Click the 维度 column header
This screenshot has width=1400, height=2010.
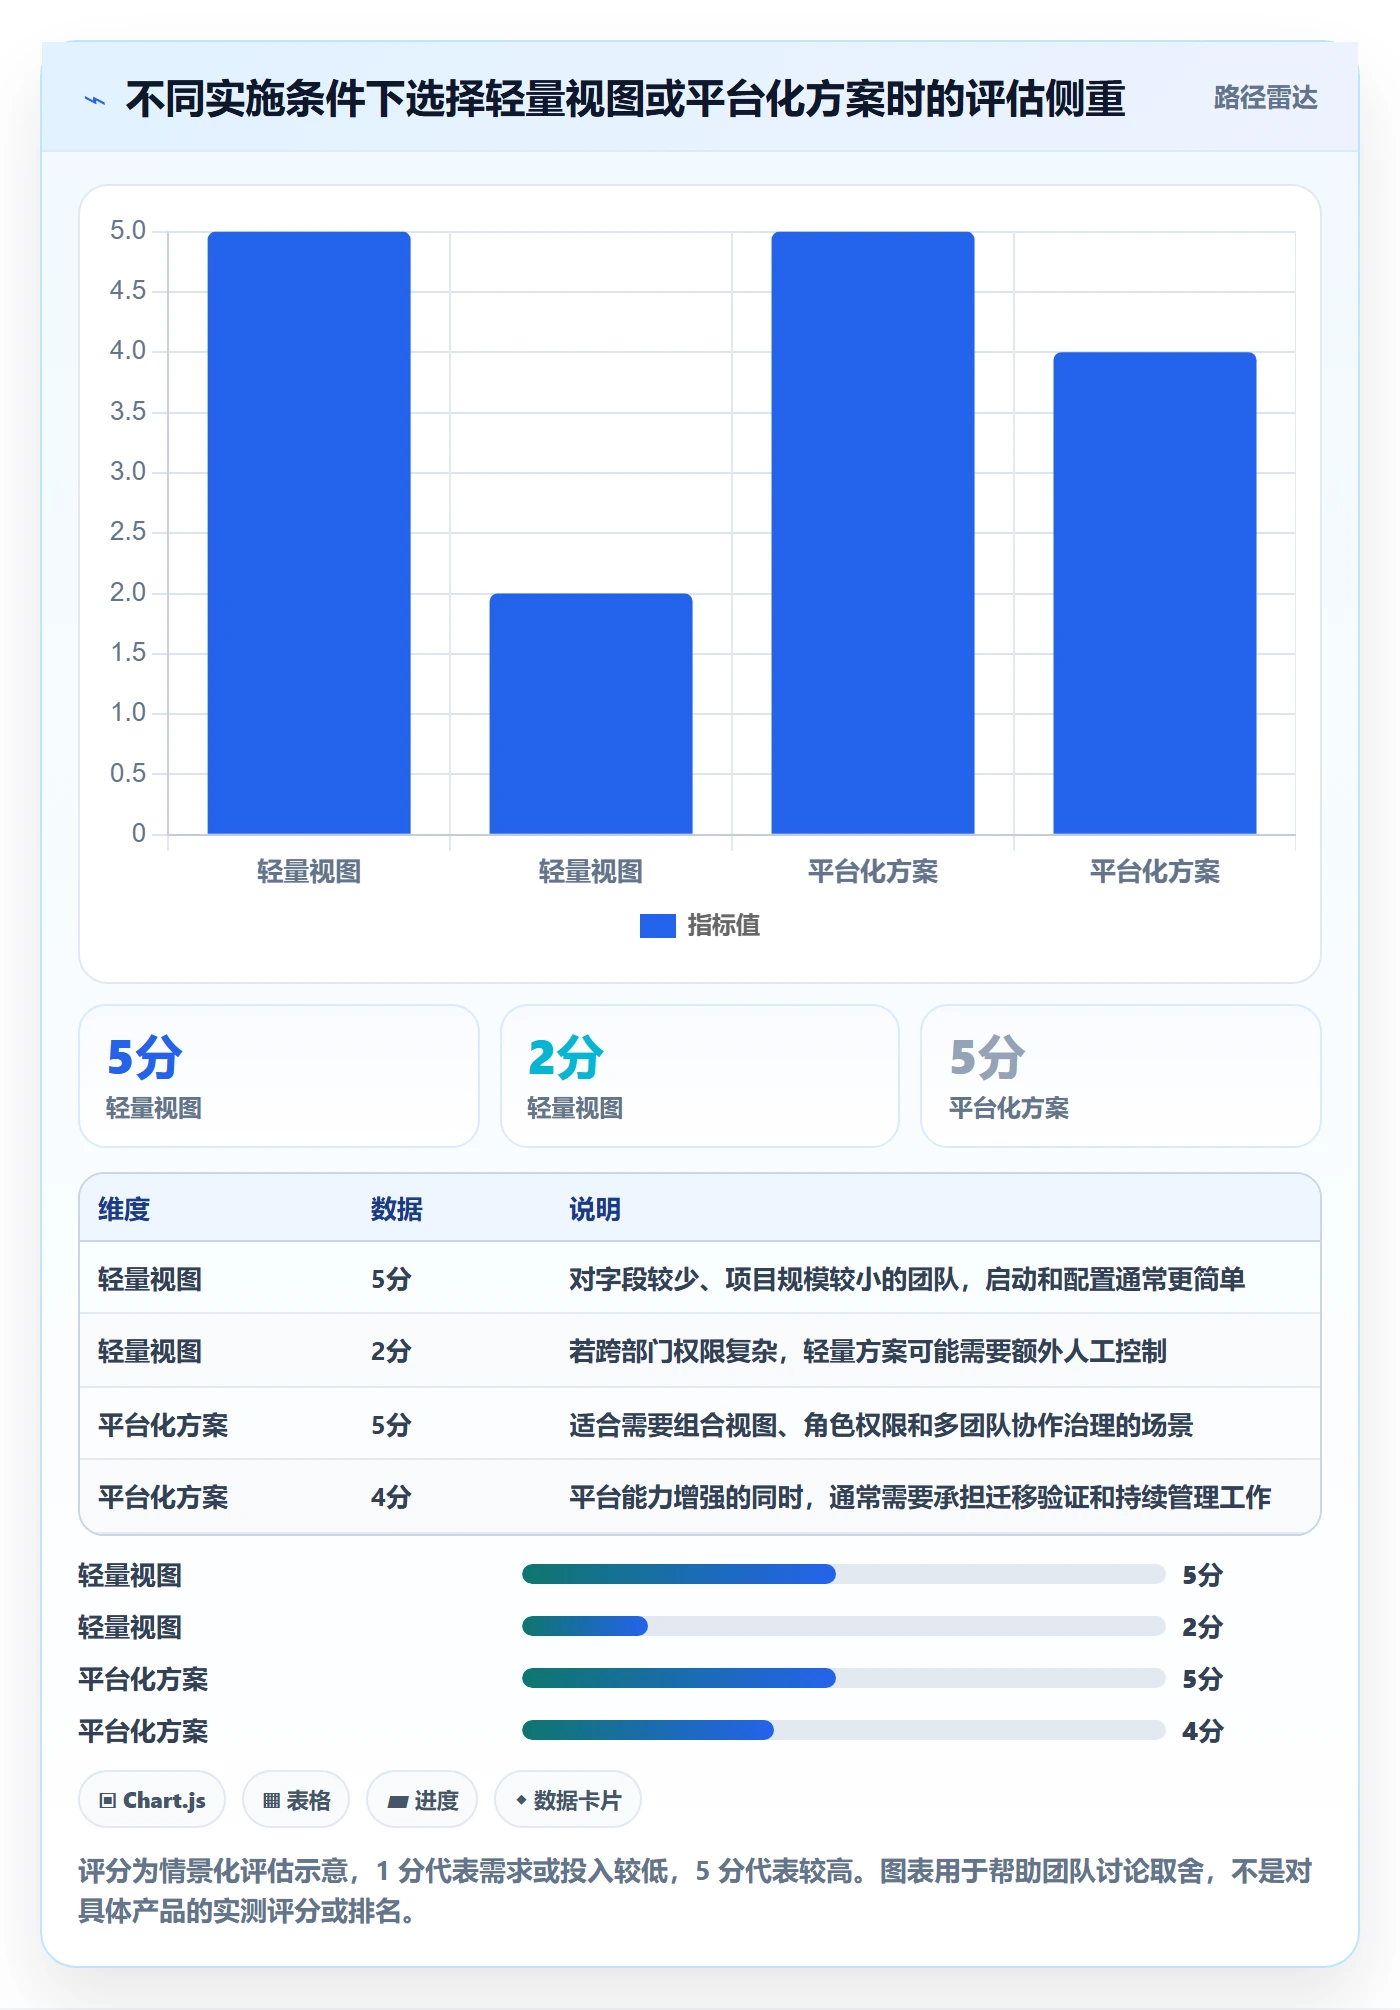pyautogui.click(x=124, y=1209)
